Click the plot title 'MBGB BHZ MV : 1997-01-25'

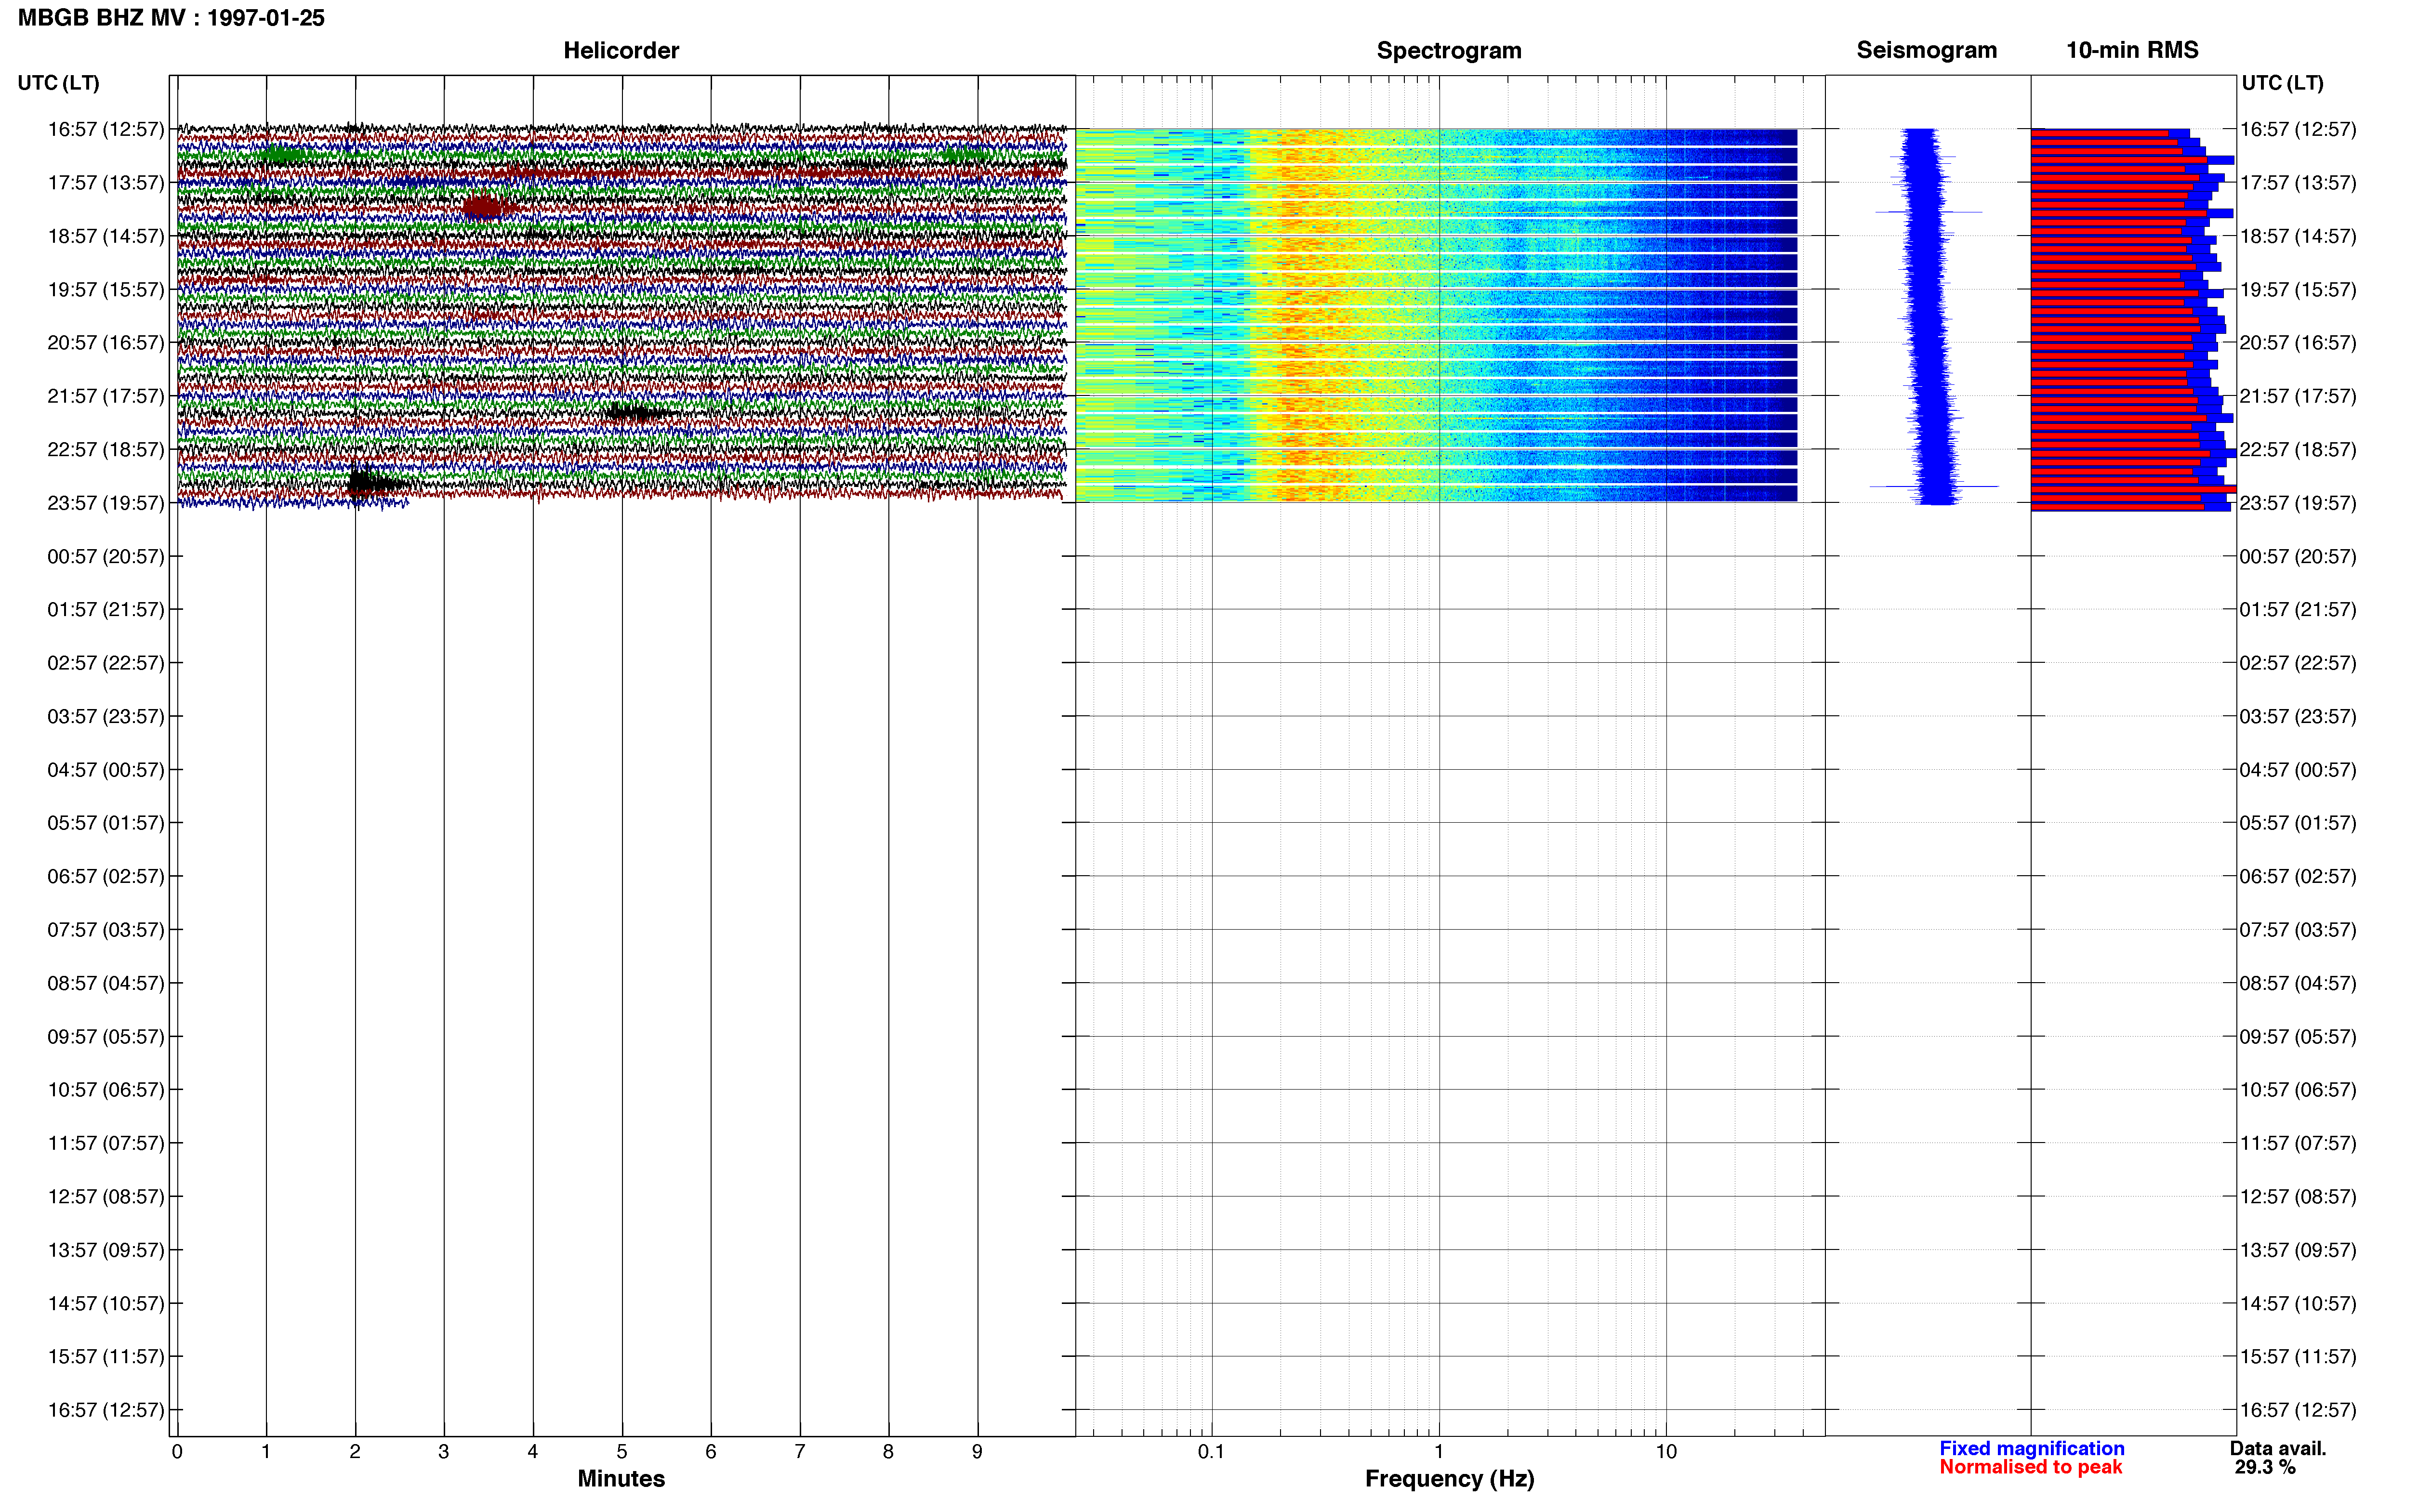(x=171, y=18)
